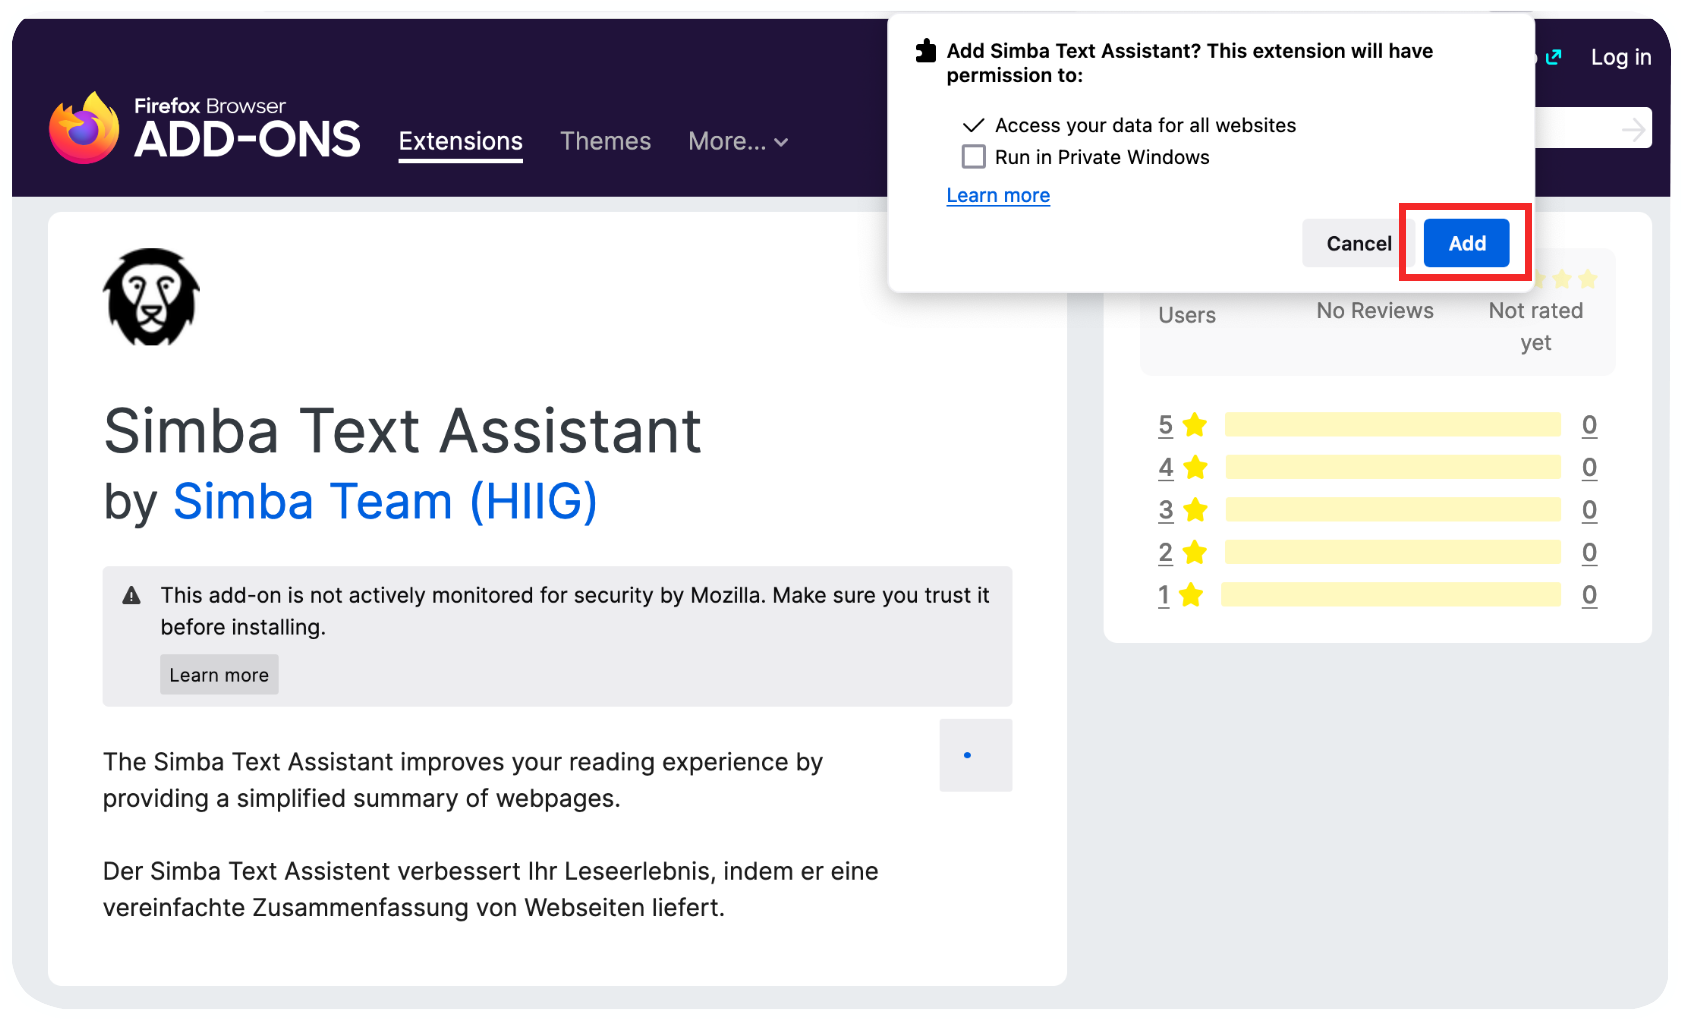The width and height of the screenshot is (1683, 1020).
Task: Open the 1-star reviews number link
Action: [1164, 595]
